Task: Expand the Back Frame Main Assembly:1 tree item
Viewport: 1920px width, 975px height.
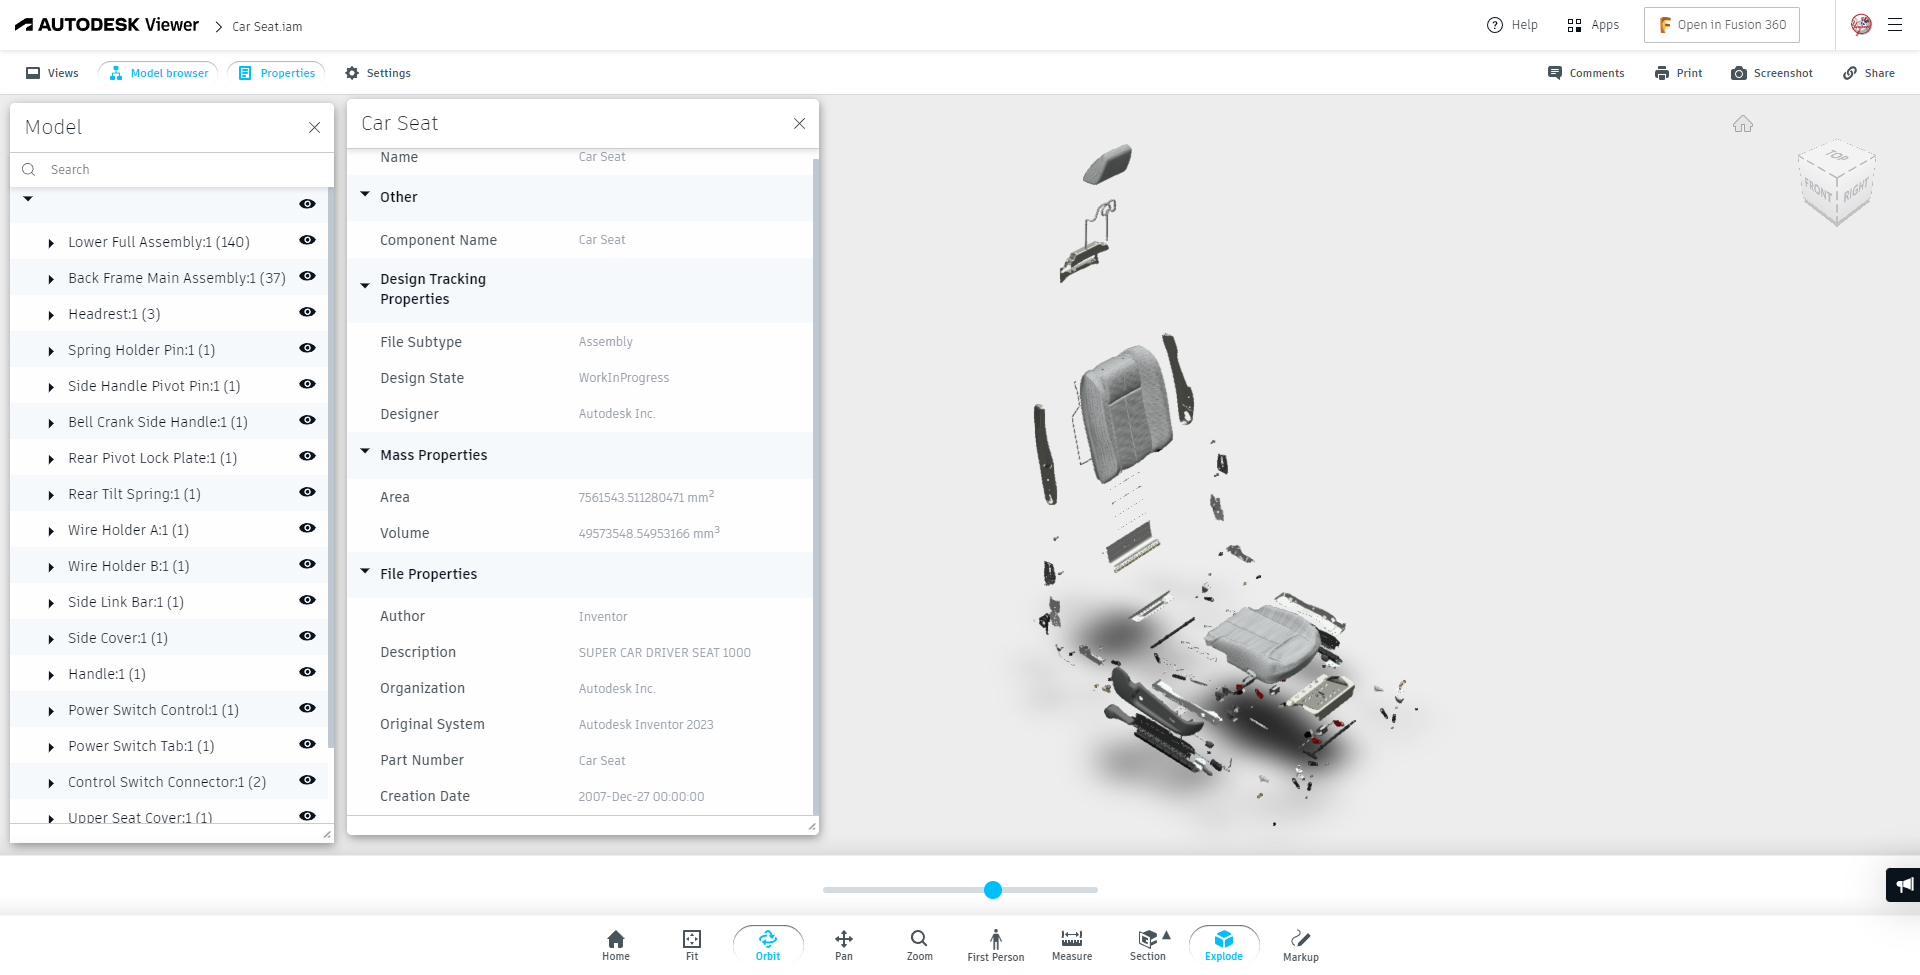Action: coord(50,277)
